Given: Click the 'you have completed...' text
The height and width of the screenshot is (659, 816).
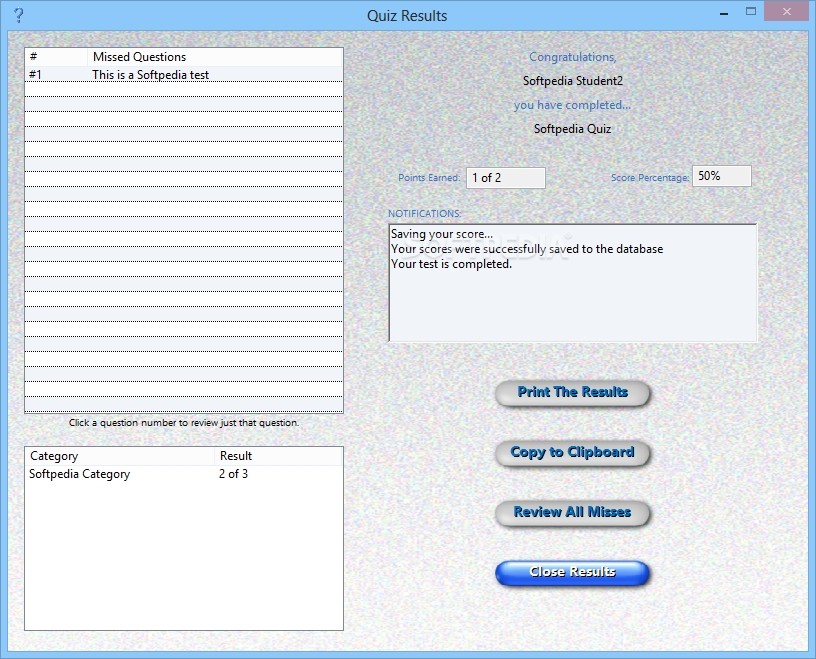Looking at the screenshot, I should (572, 105).
